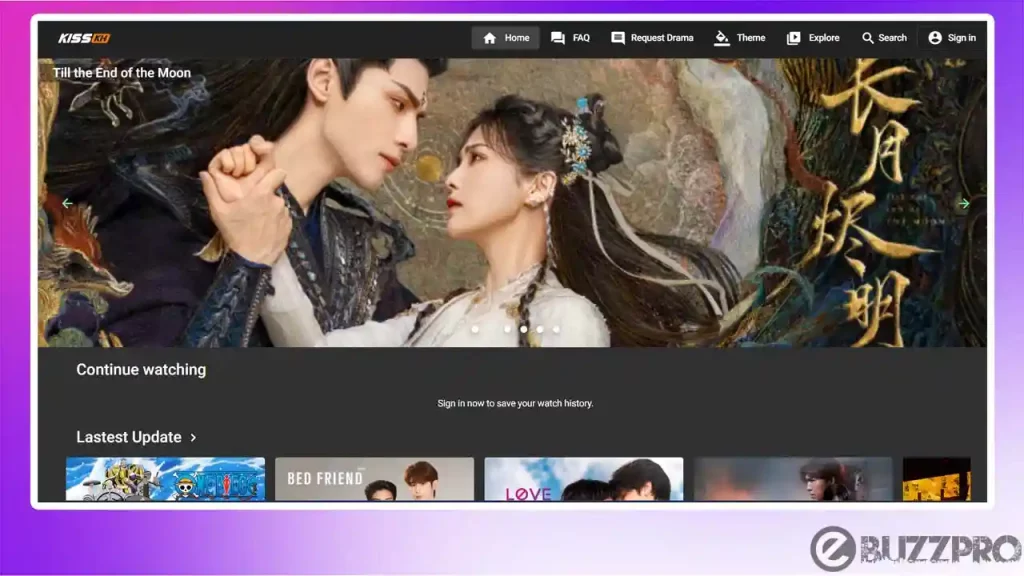Image resolution: width=1024 pixels, height=576 pixels.
Task: Click the Till the End of the Moon title
Action: [121, 73]
